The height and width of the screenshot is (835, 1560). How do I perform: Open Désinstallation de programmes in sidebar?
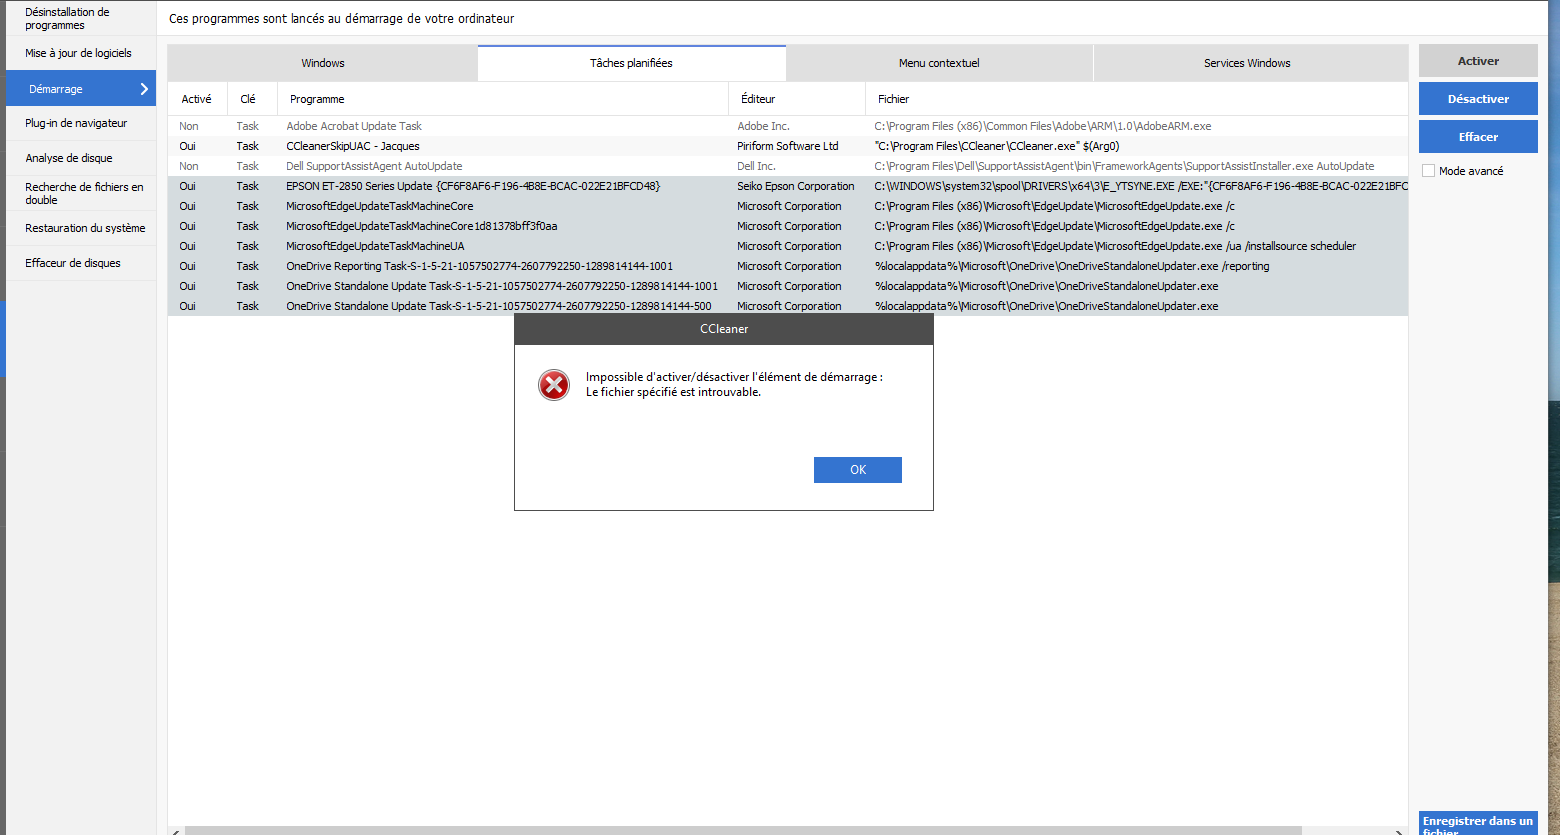80,18
